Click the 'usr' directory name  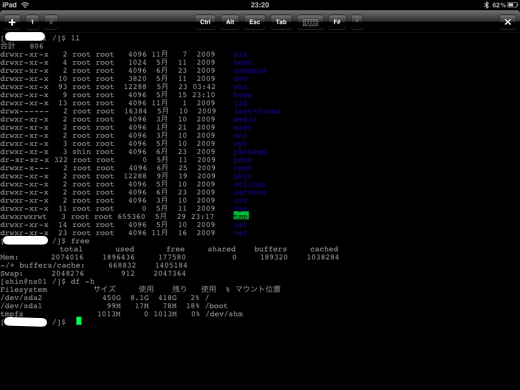pyautogui.click(x=240, y=225)
